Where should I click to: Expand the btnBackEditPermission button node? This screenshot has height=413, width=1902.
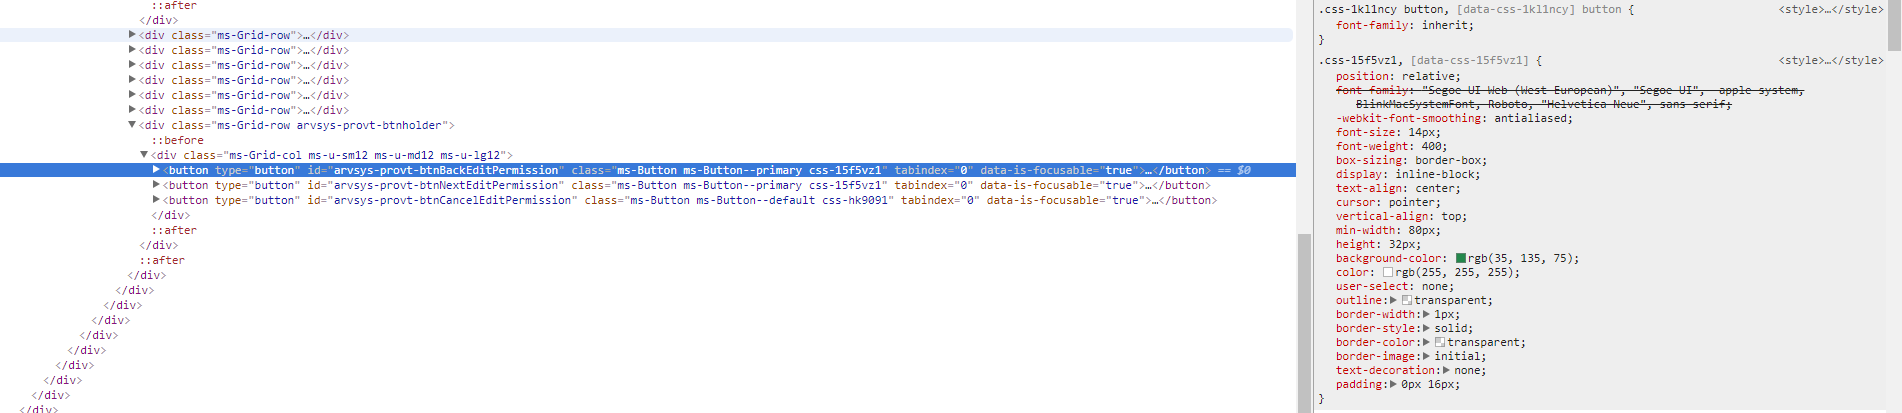point(156,170)
